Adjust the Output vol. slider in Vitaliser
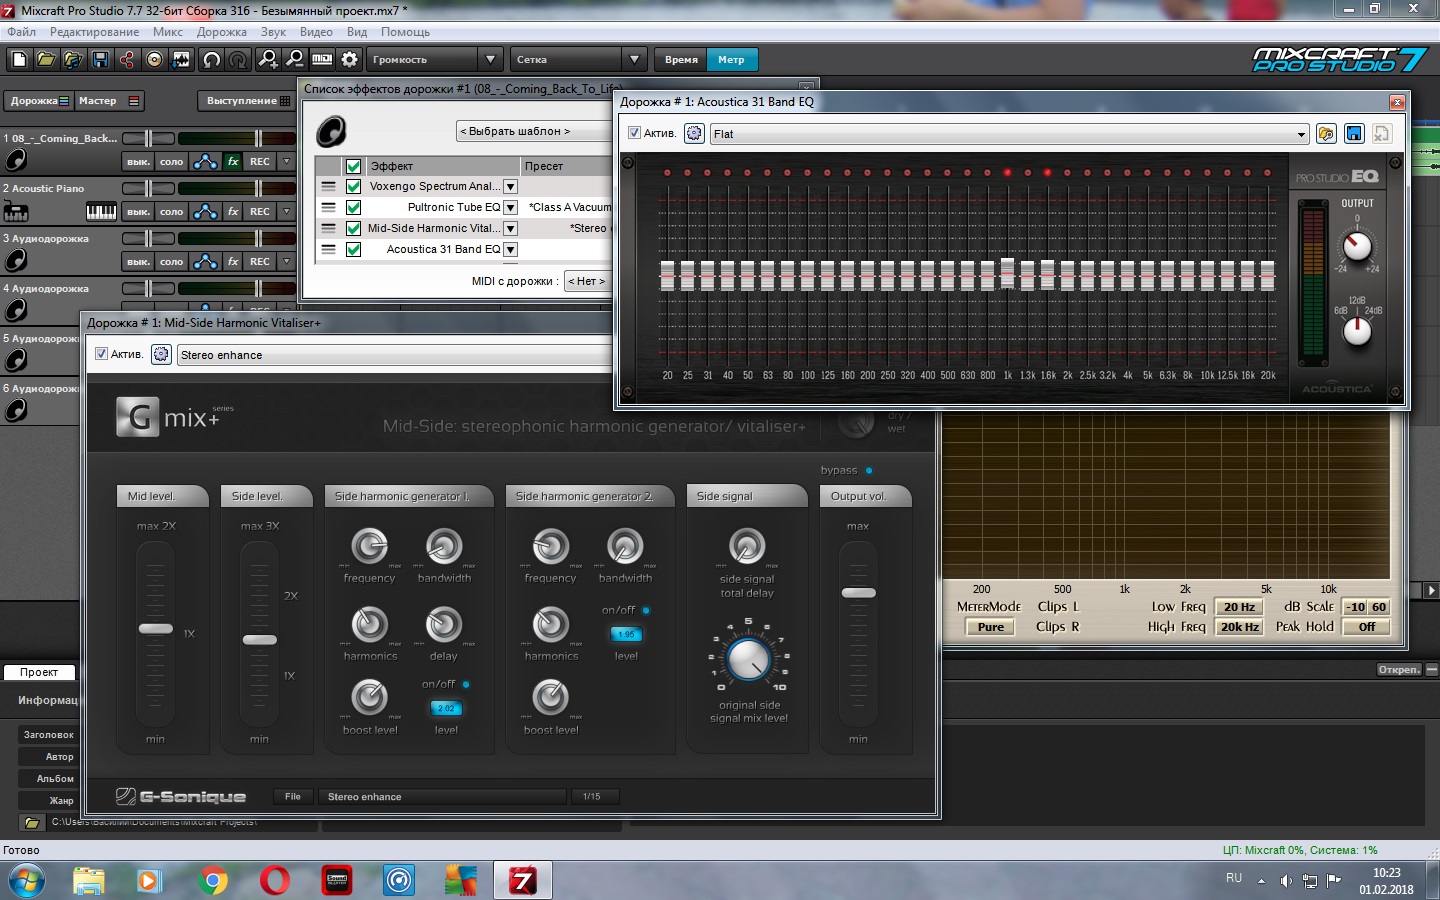1440x900 pixels. [858, 593]
